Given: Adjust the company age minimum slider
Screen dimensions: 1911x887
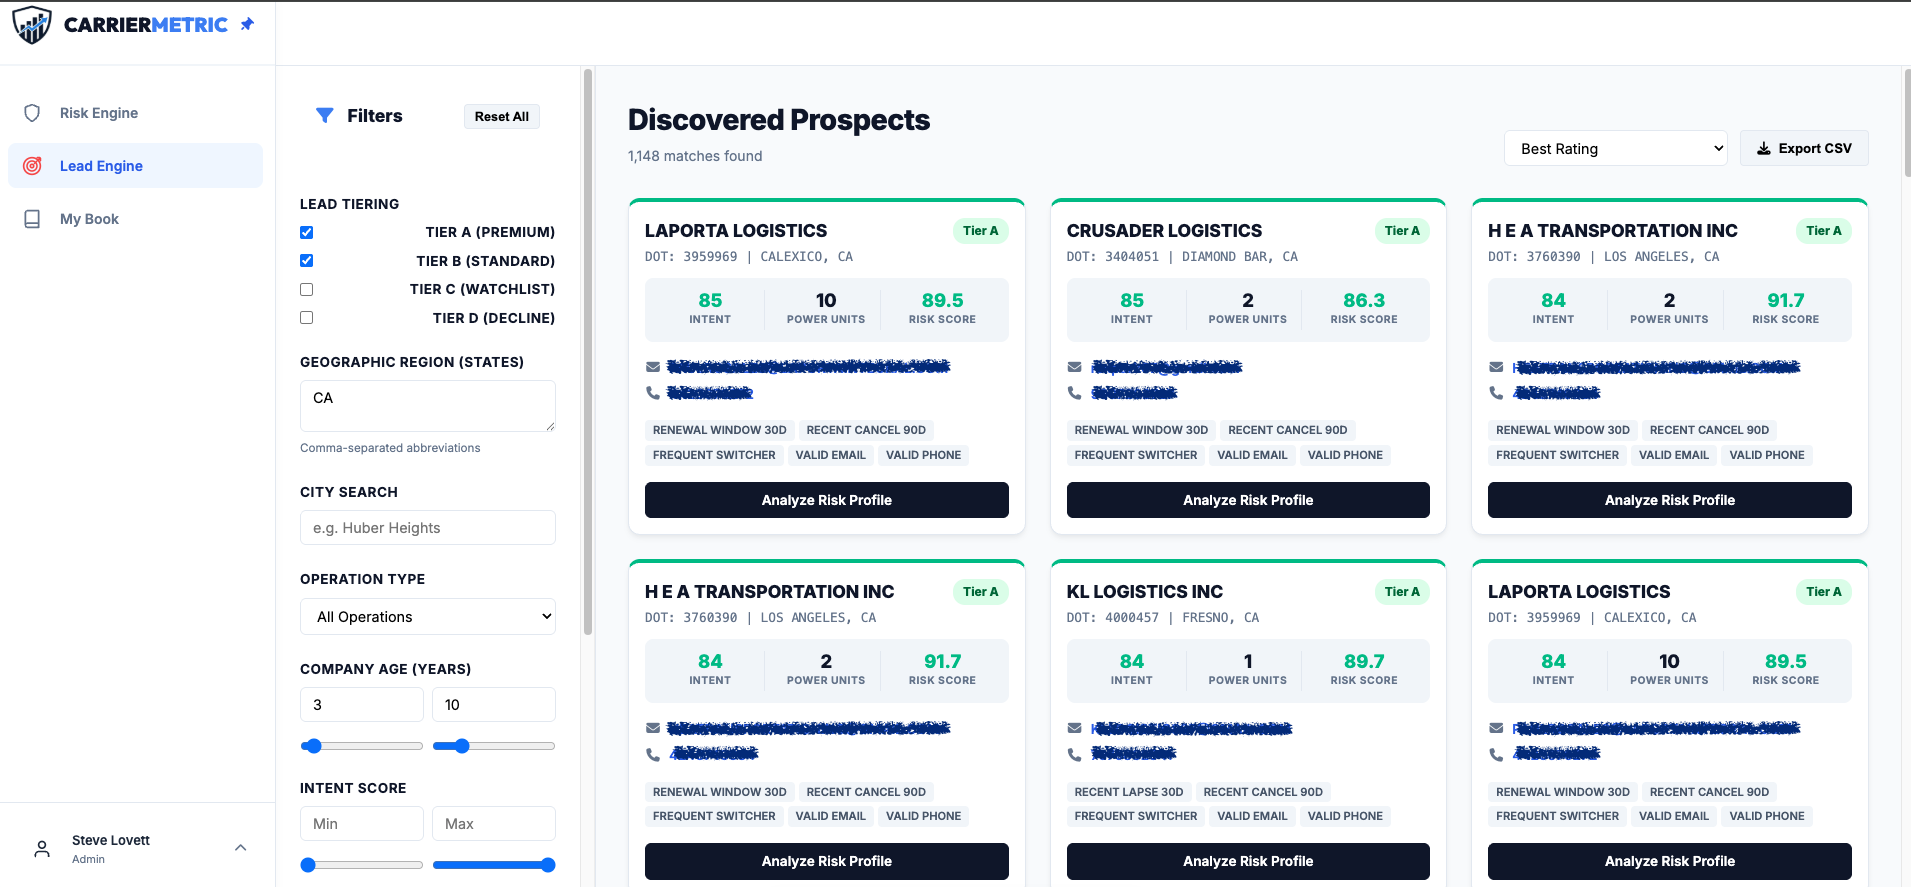Looking at the screenshot, I should coord(313,746).
